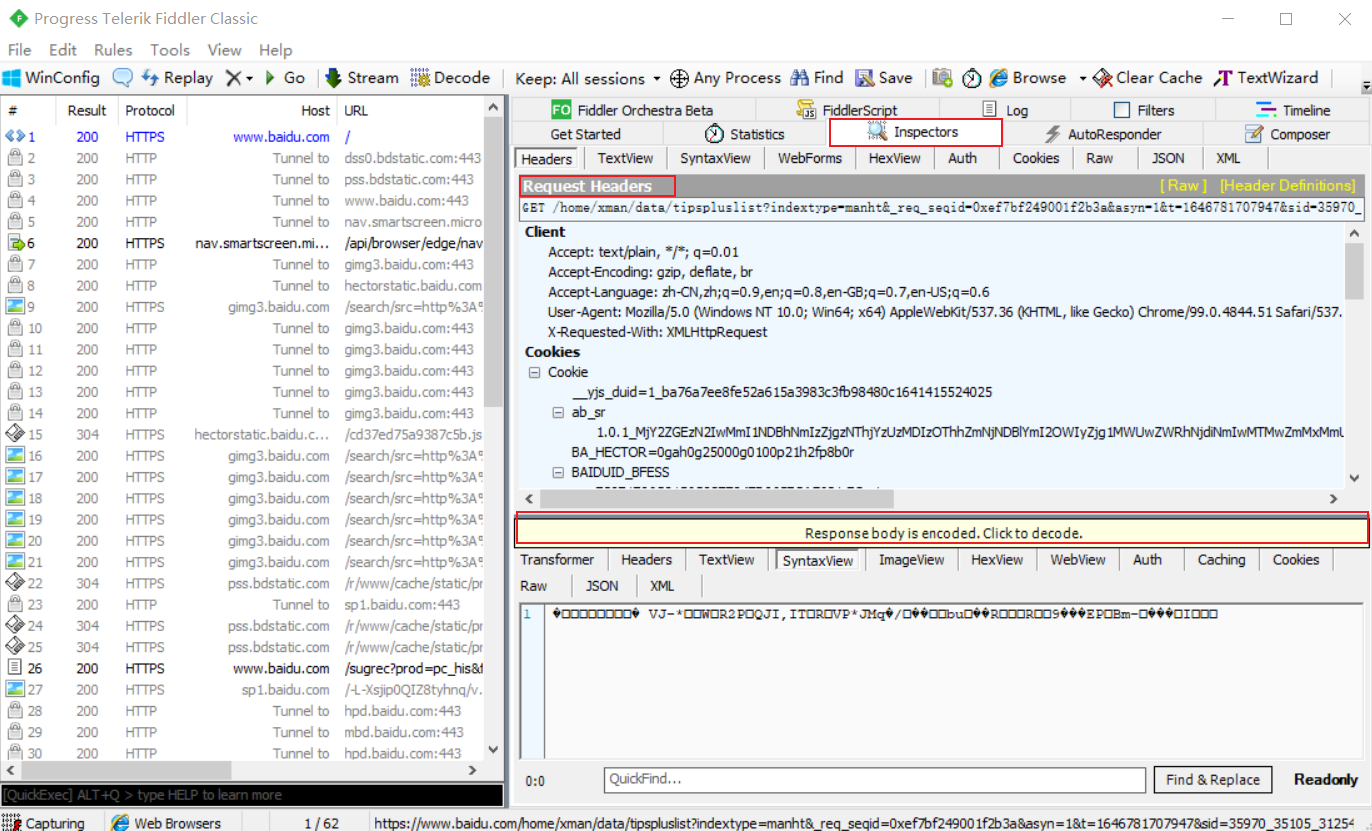
Task: Collapse the Cookie node in request headers
Action: 535,372
